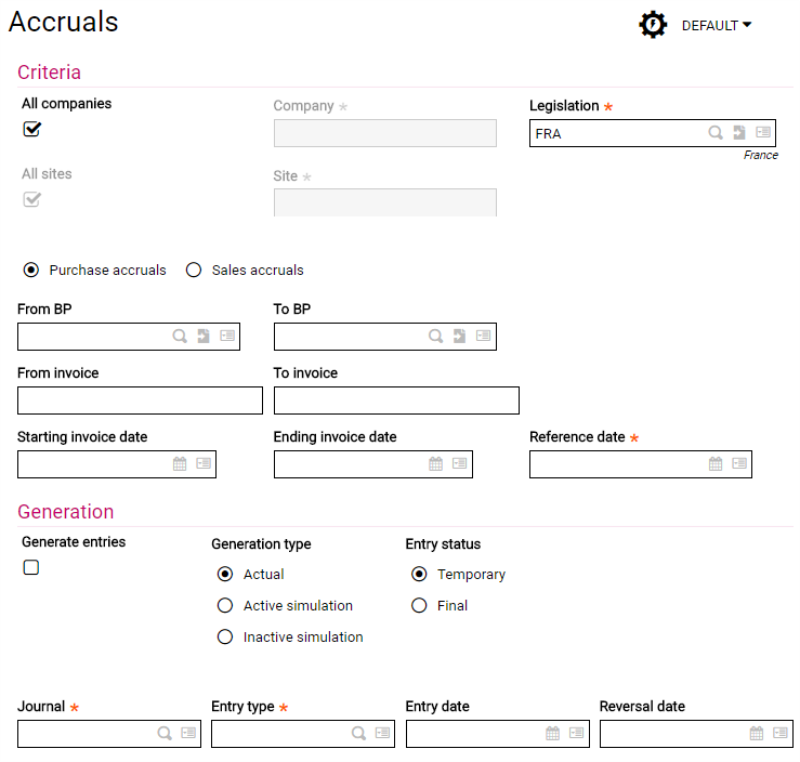Click the From invoice input field
This screenshot has height=762, width=800.
[140, 400]
